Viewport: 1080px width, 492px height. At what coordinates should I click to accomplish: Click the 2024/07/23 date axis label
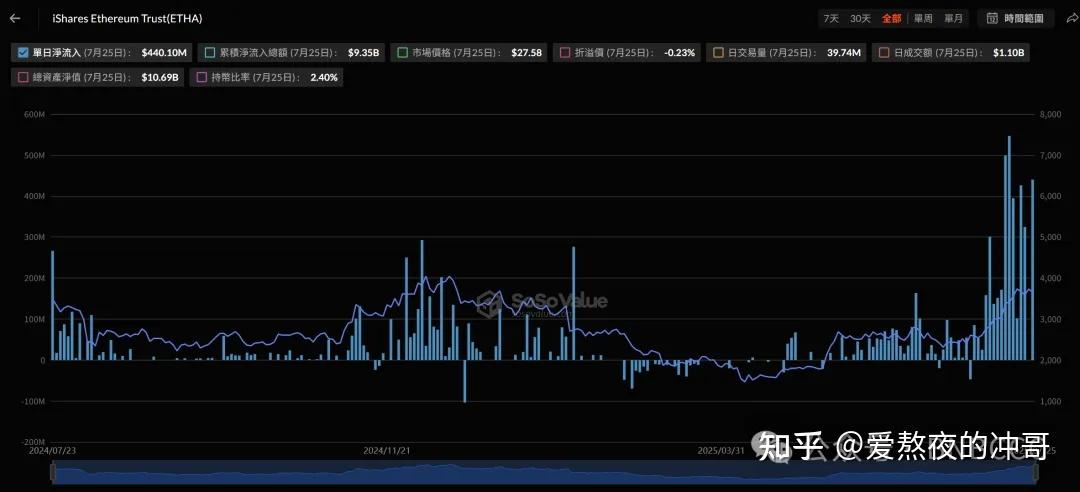tap(52, 451)
